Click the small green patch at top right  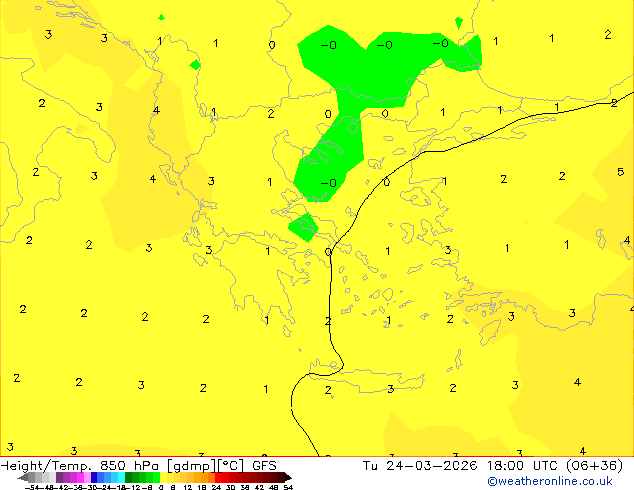(459, 22)
